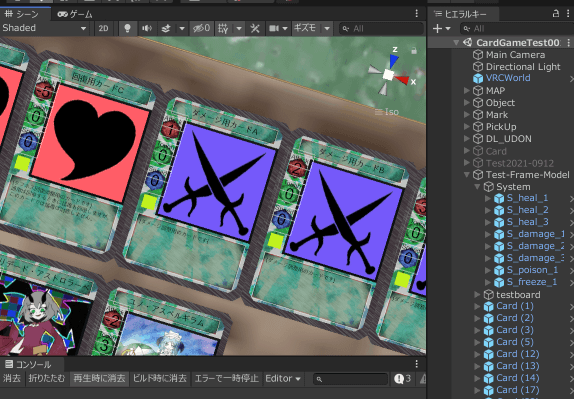Select Card (12) in hierarchy
574x399 pixels.
[x=518, y=354]
